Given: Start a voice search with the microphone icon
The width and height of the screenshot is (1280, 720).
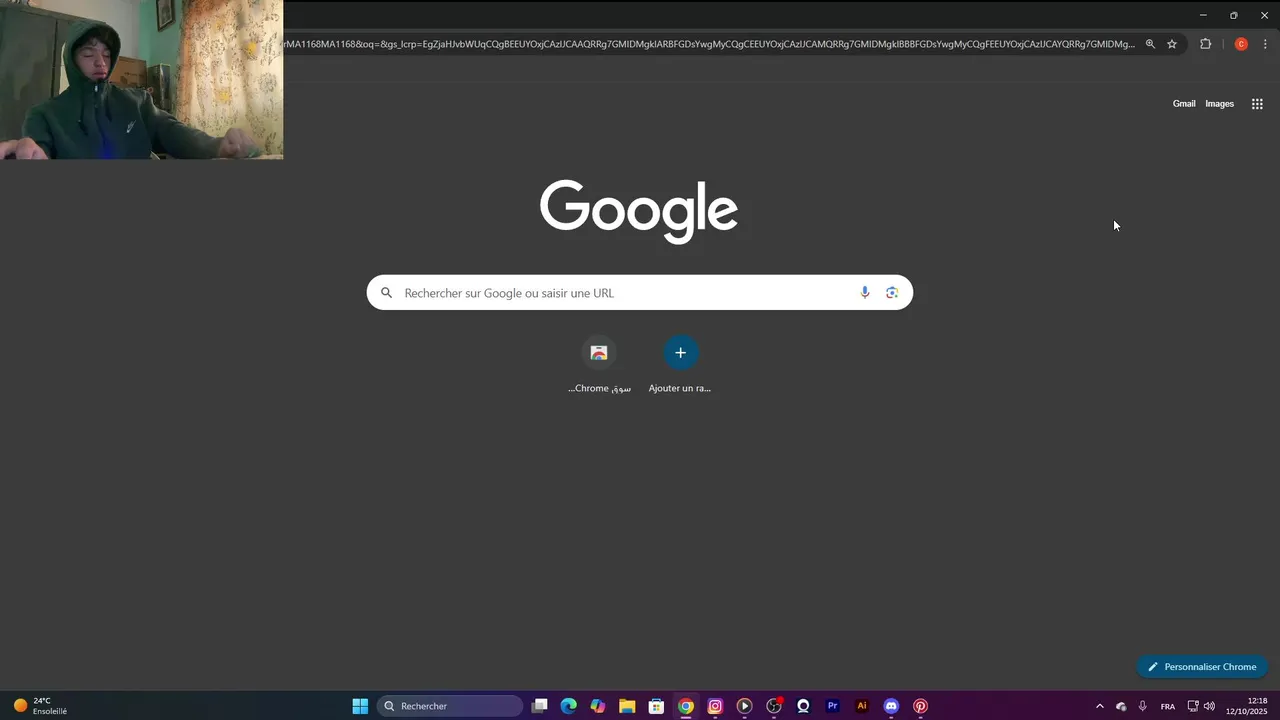Looking at the screenshot, I should [865, 293].
